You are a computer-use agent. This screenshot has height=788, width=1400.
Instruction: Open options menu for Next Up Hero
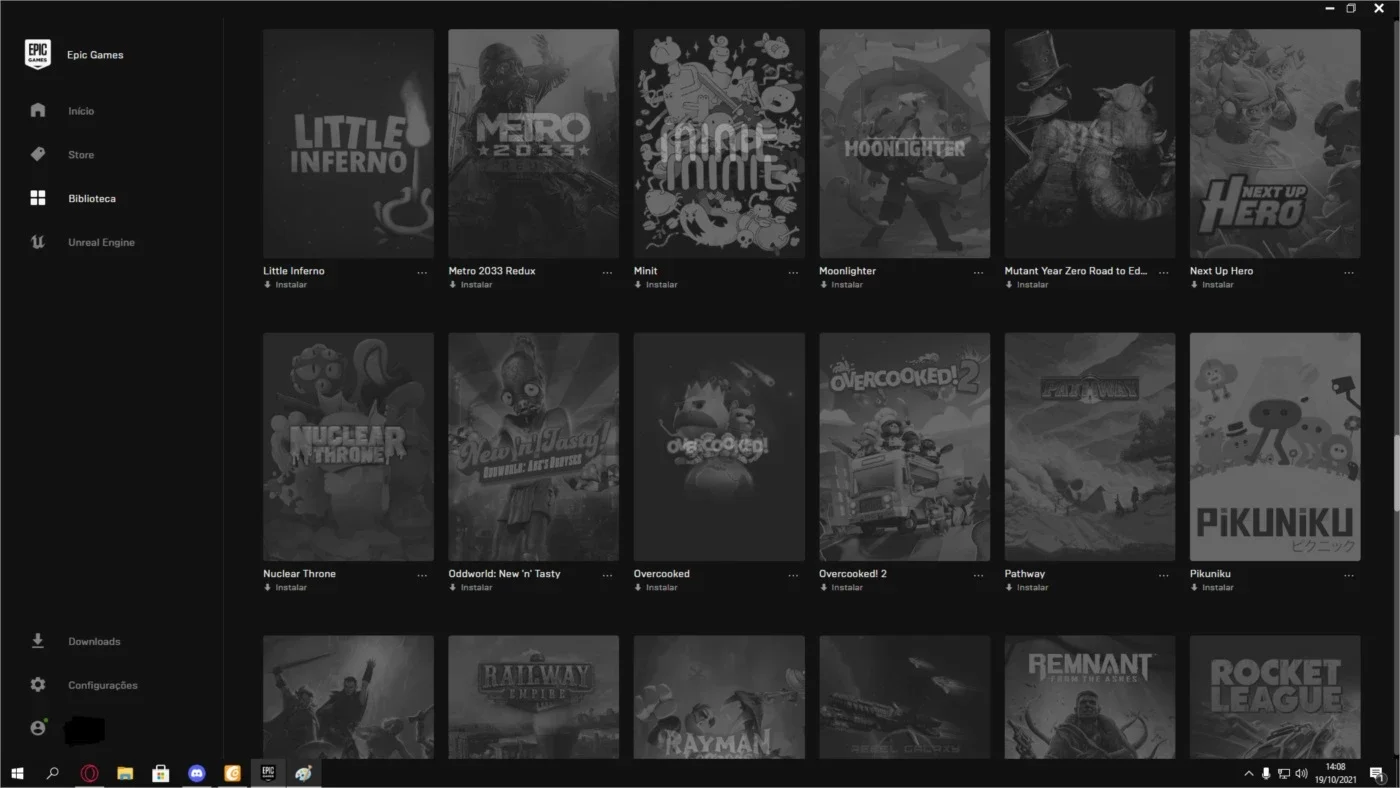[x=1349, y=272]
